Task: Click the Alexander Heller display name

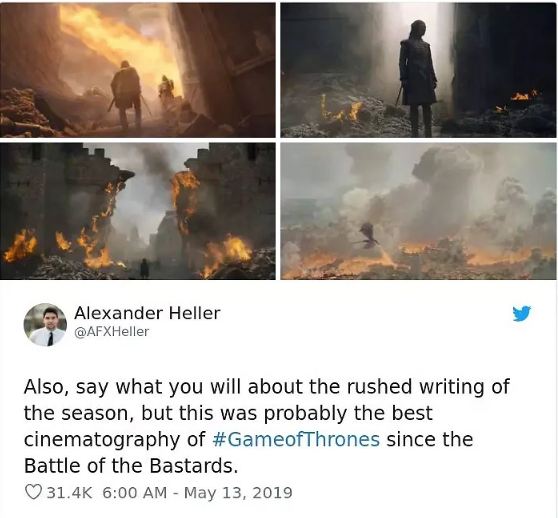Action: click(147, 313)
